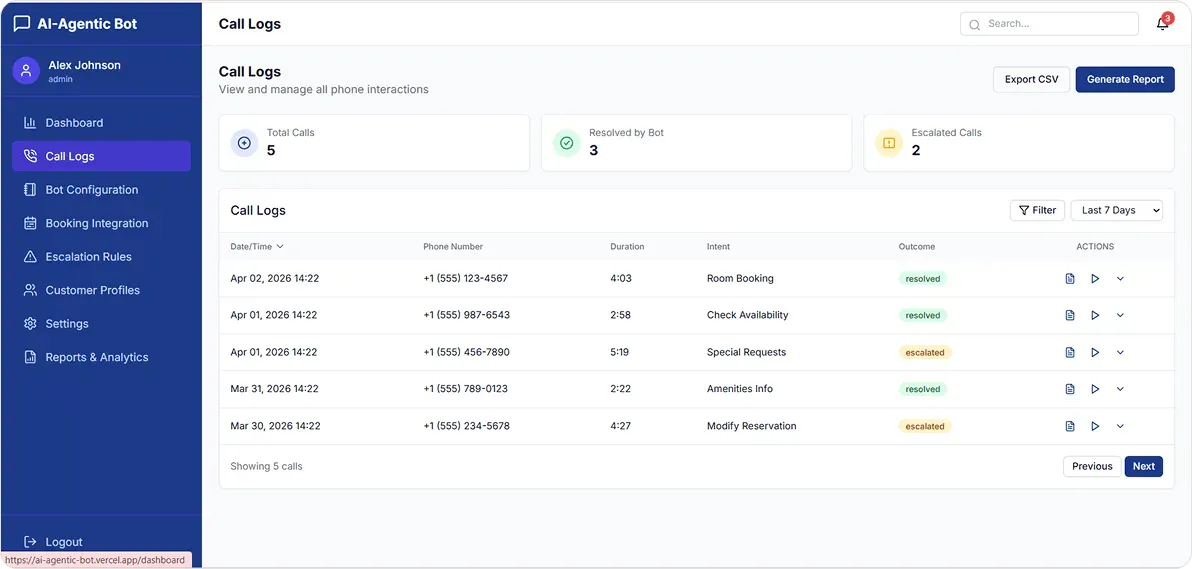Click phone number +1 (555) 789-0123
The width and height of the screenshot is (1192, 569).
tap(465, 389)
